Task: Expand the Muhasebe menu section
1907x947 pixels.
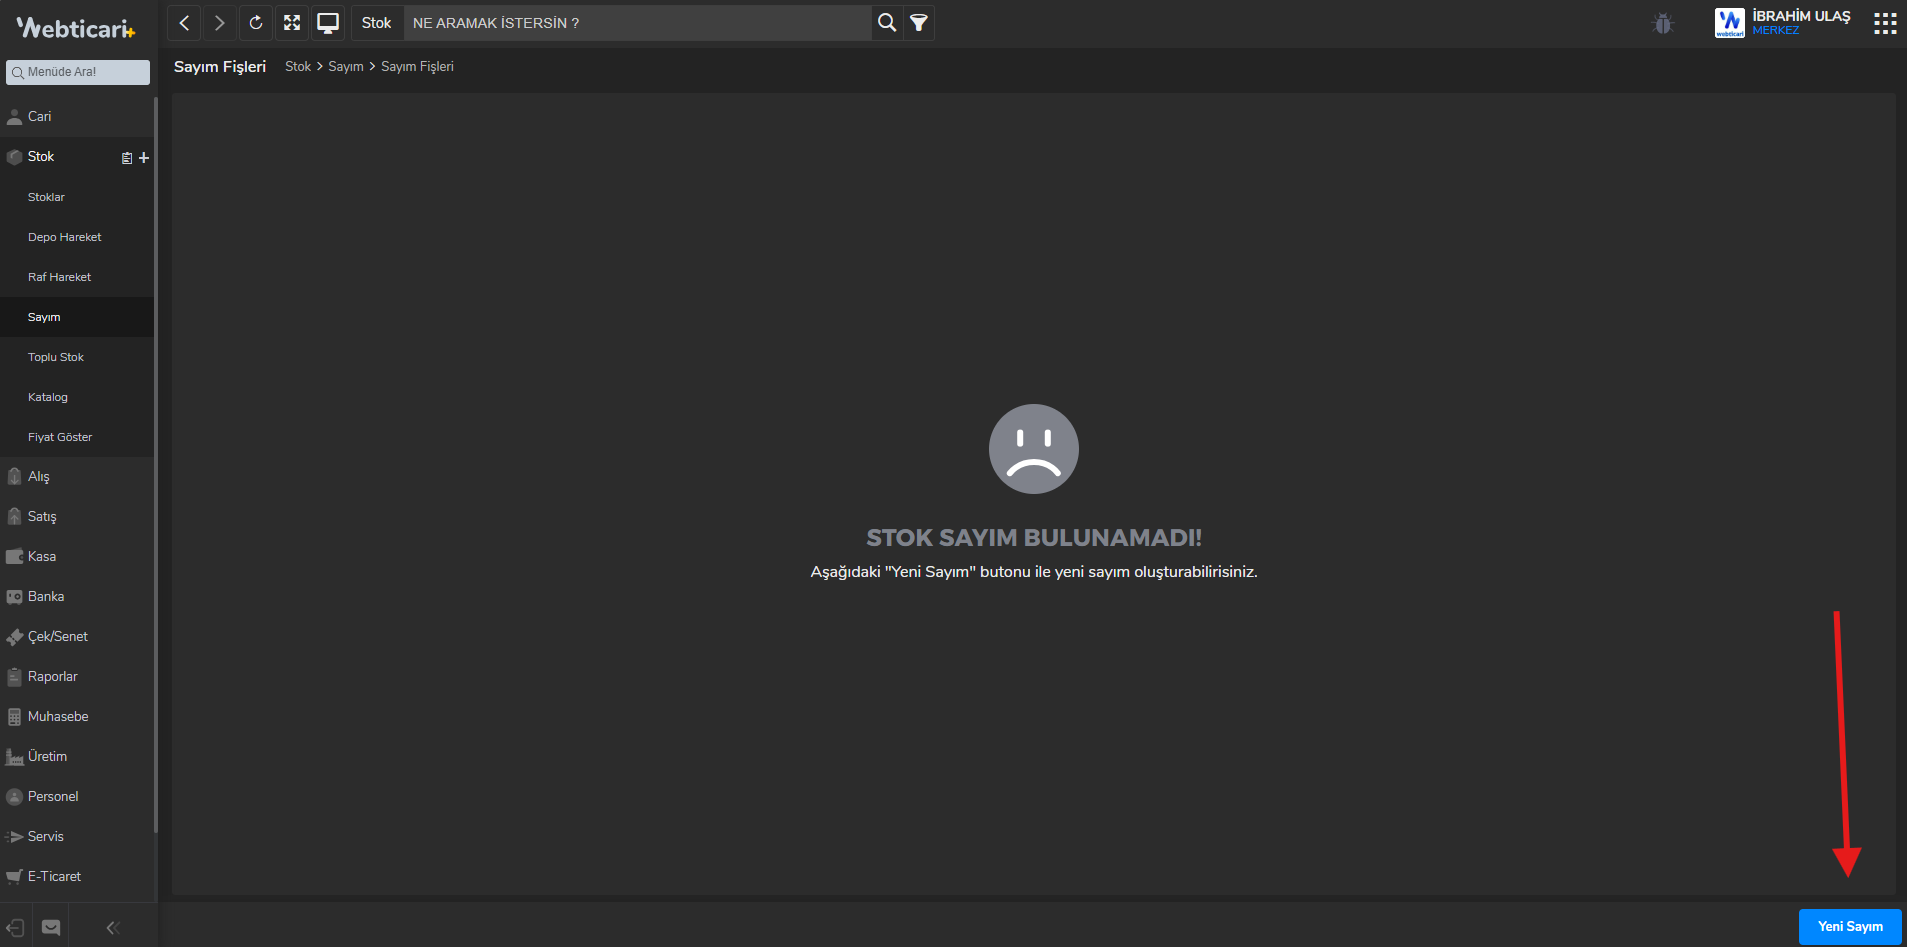Action: coord(58,717)
